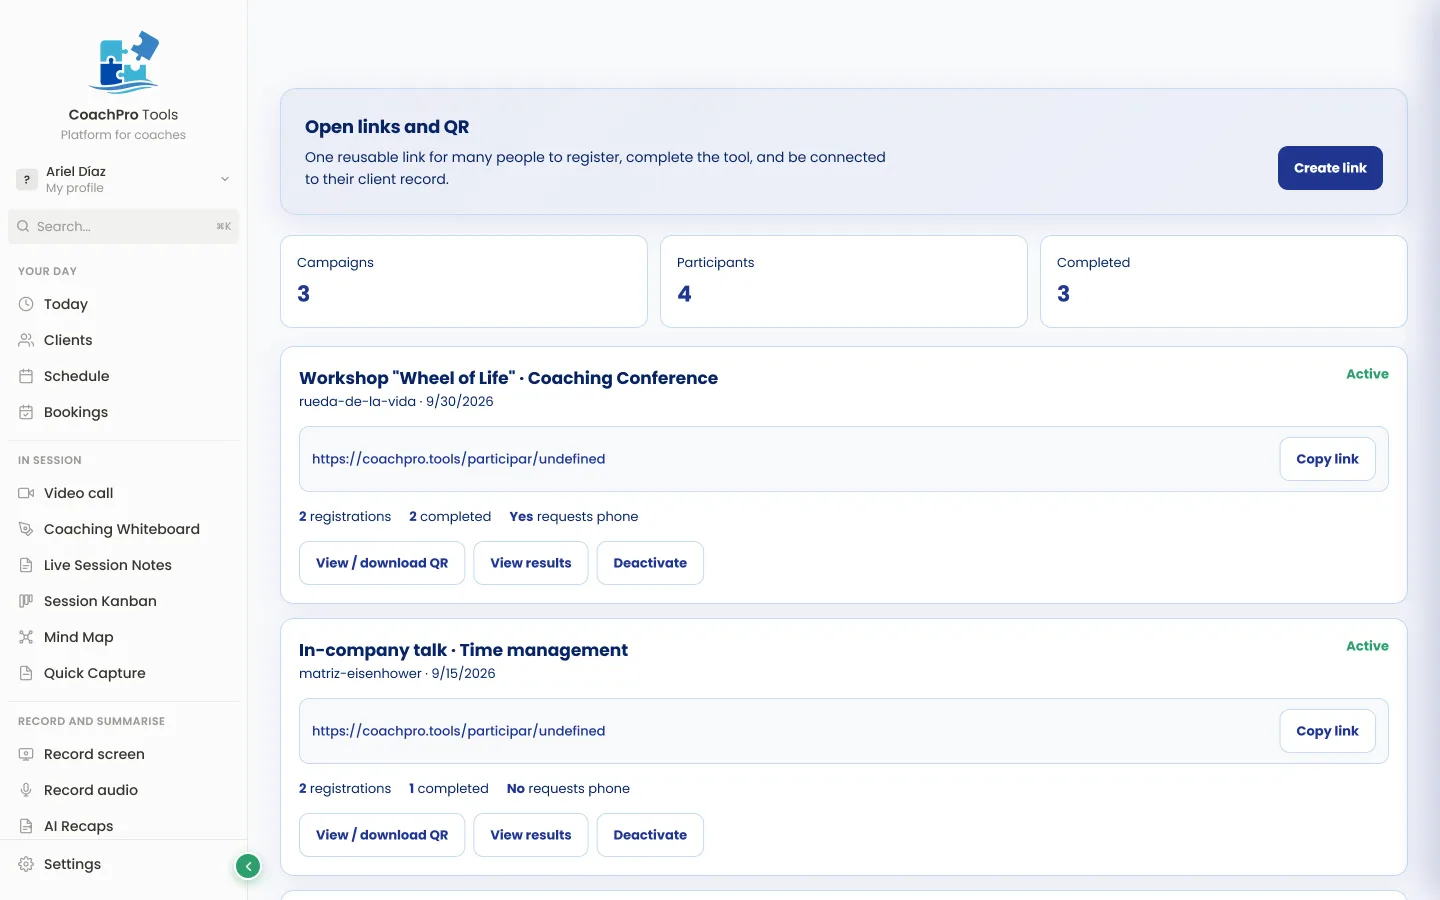The height and width of the screenshot is (900, 1440).
Task: Click the Live Session Notes document icon
Action: (26, 565)
